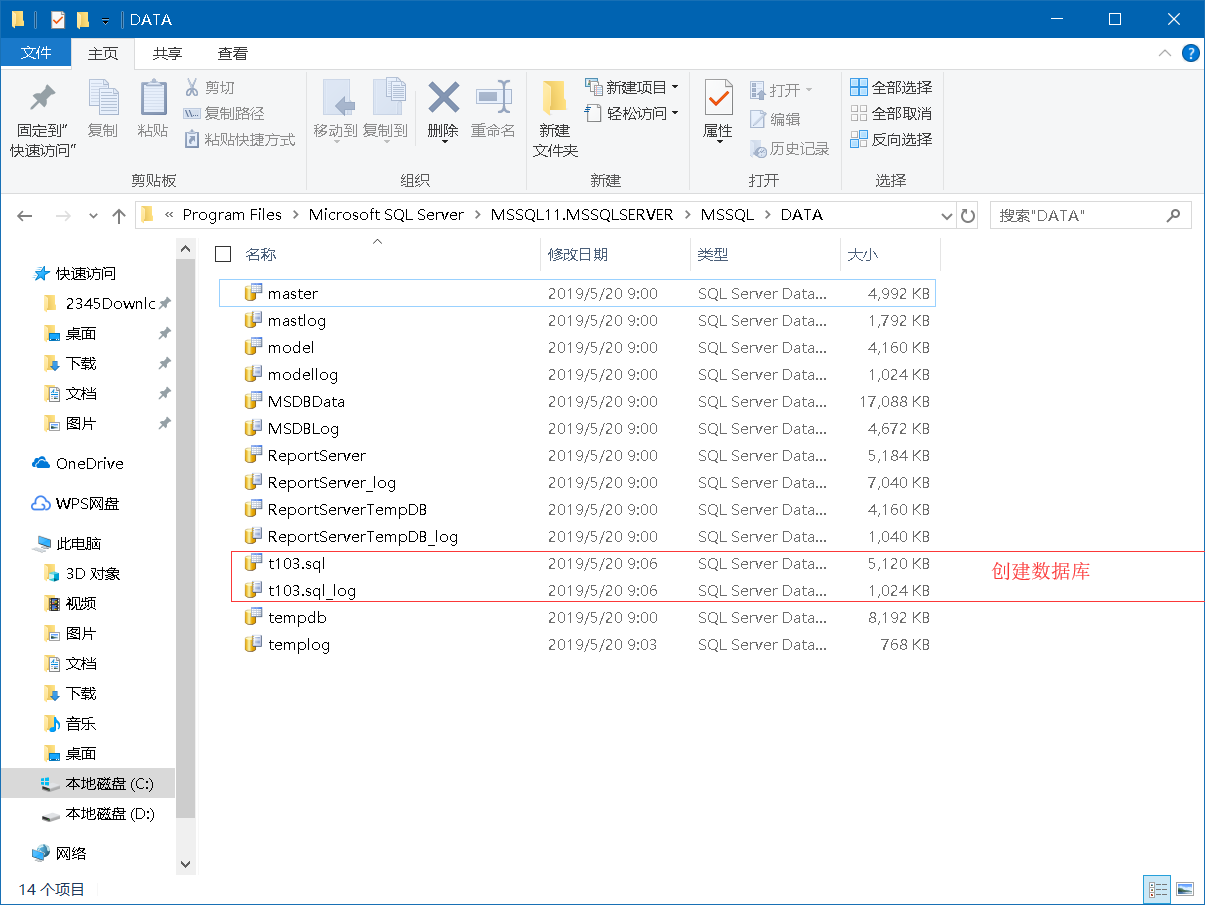Select the Cut scissors command
This screenshot has height=905, width=1205.
pyautogui.click(x=210, y=87)
